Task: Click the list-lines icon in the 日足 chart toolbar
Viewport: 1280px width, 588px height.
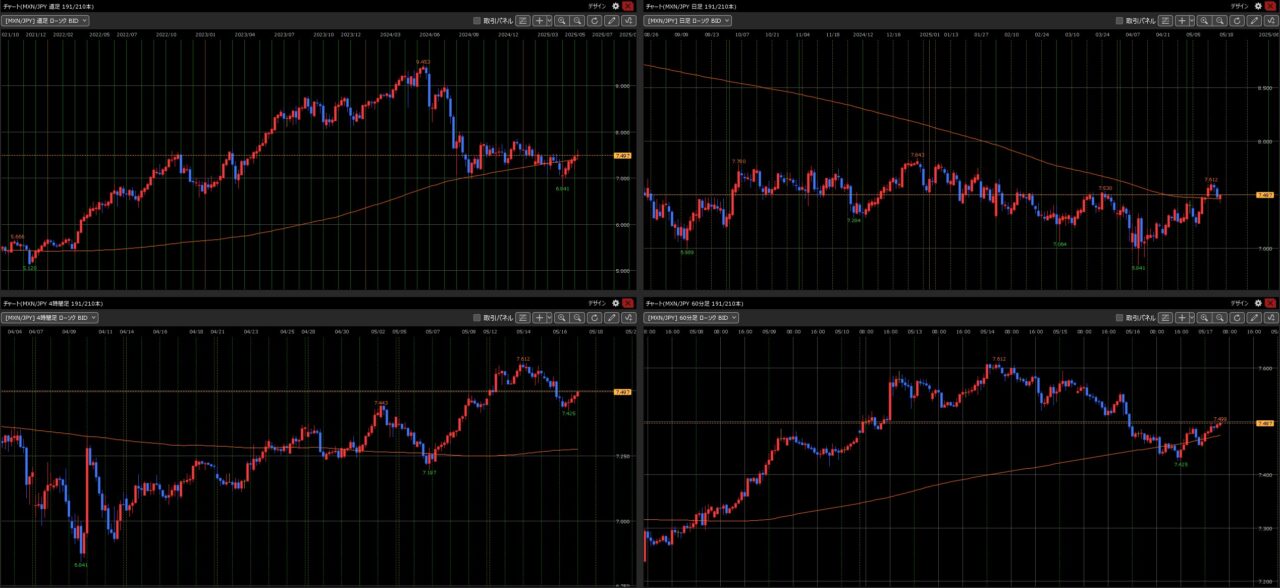Action: coord(1166,20)
